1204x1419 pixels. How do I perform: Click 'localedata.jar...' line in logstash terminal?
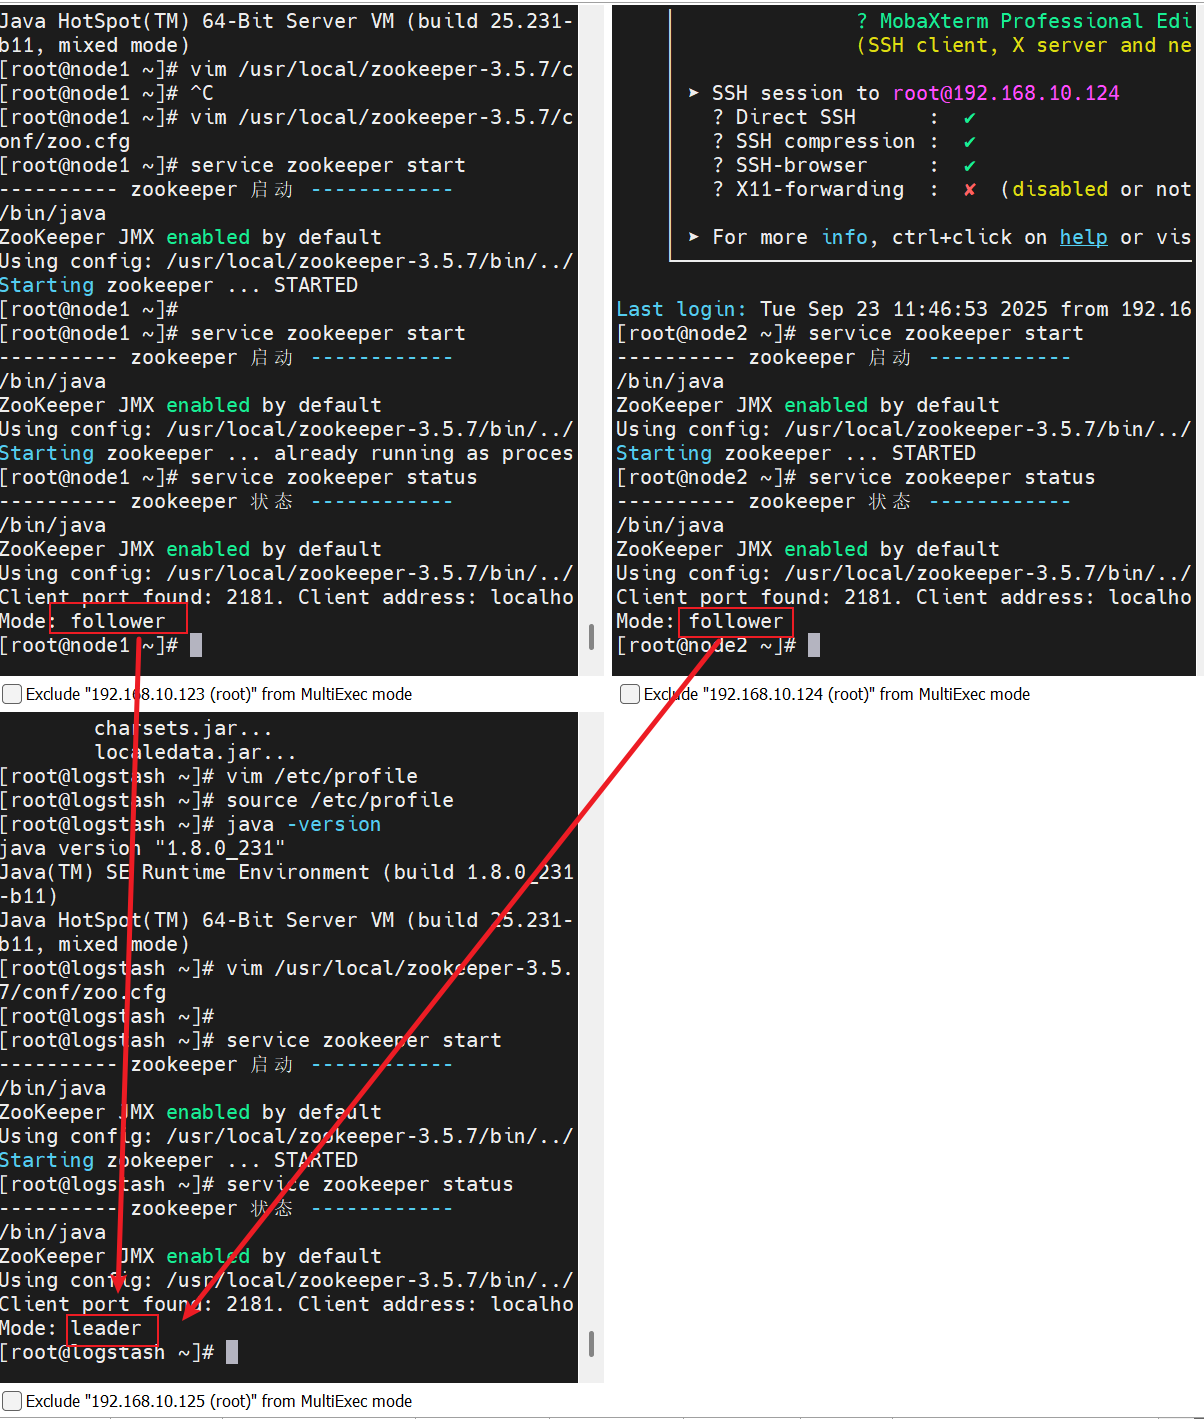click(x=196, y=752)
